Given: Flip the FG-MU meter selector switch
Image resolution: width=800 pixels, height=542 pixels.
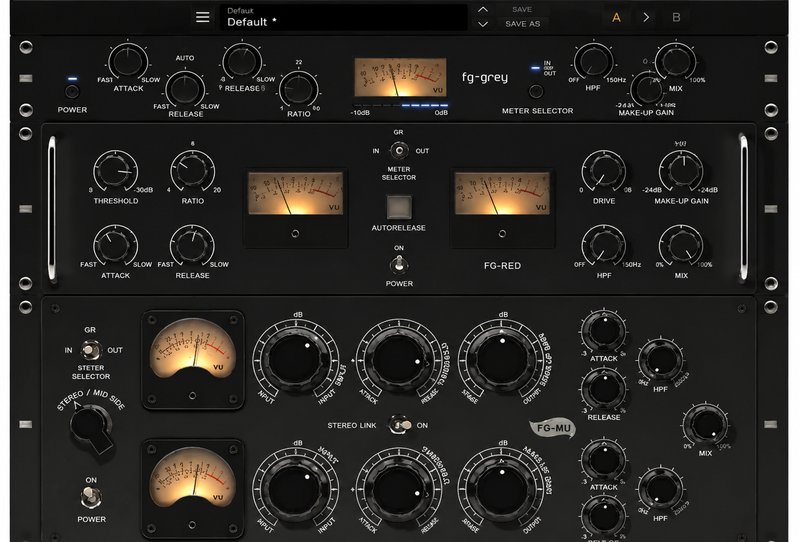Looking at the screenshot, I should (x=90, y=350).
